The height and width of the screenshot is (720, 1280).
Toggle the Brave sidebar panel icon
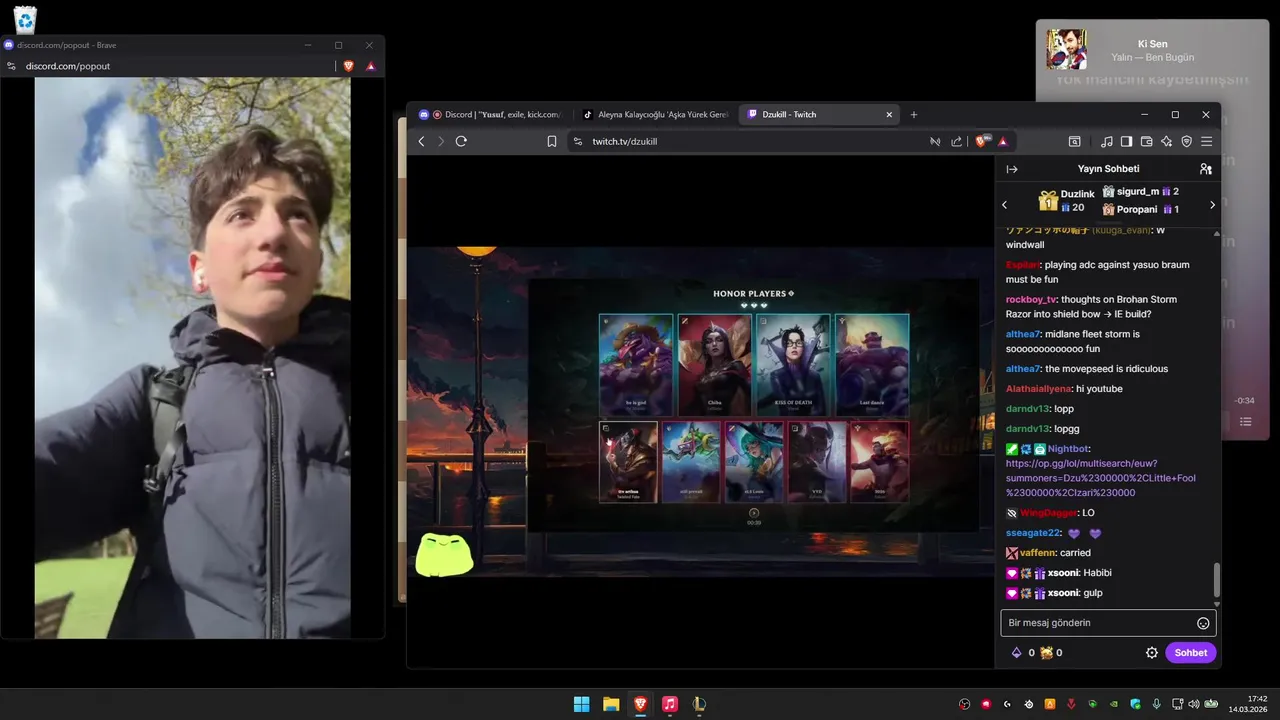click(1126, 141)
